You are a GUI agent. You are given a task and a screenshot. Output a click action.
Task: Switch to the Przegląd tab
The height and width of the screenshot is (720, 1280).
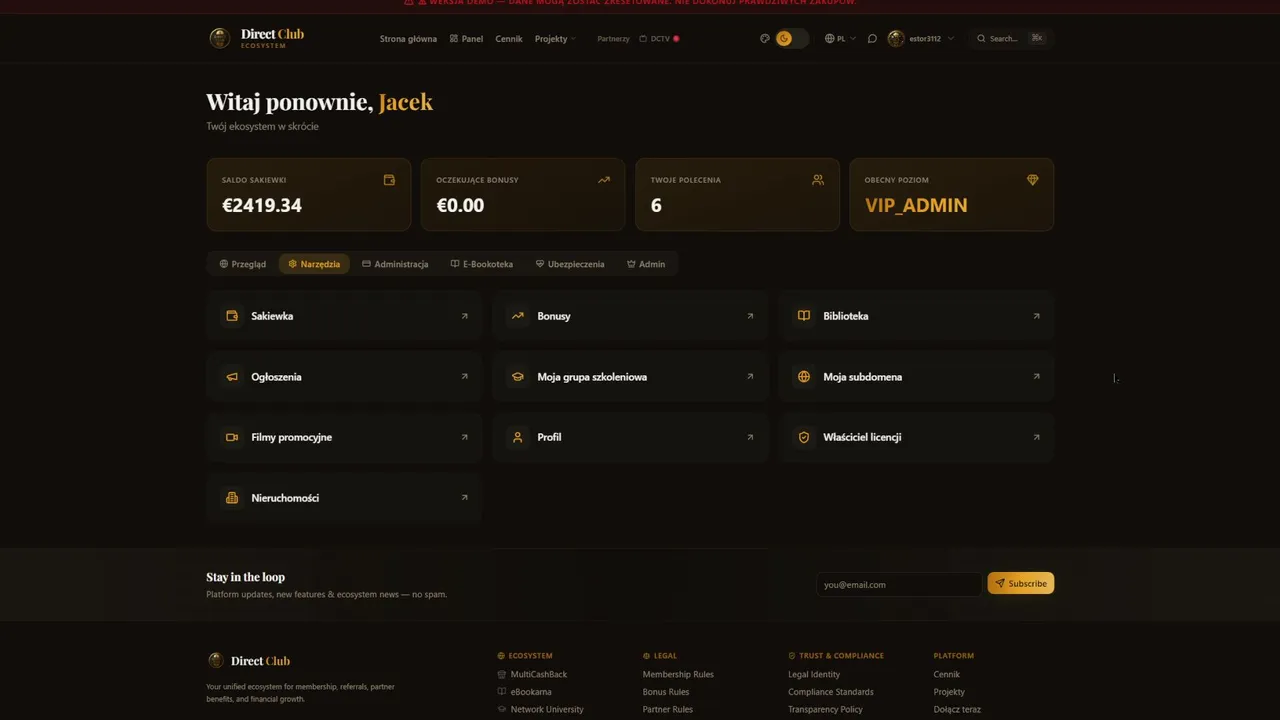pyautogui.click(x=243, y=264)
